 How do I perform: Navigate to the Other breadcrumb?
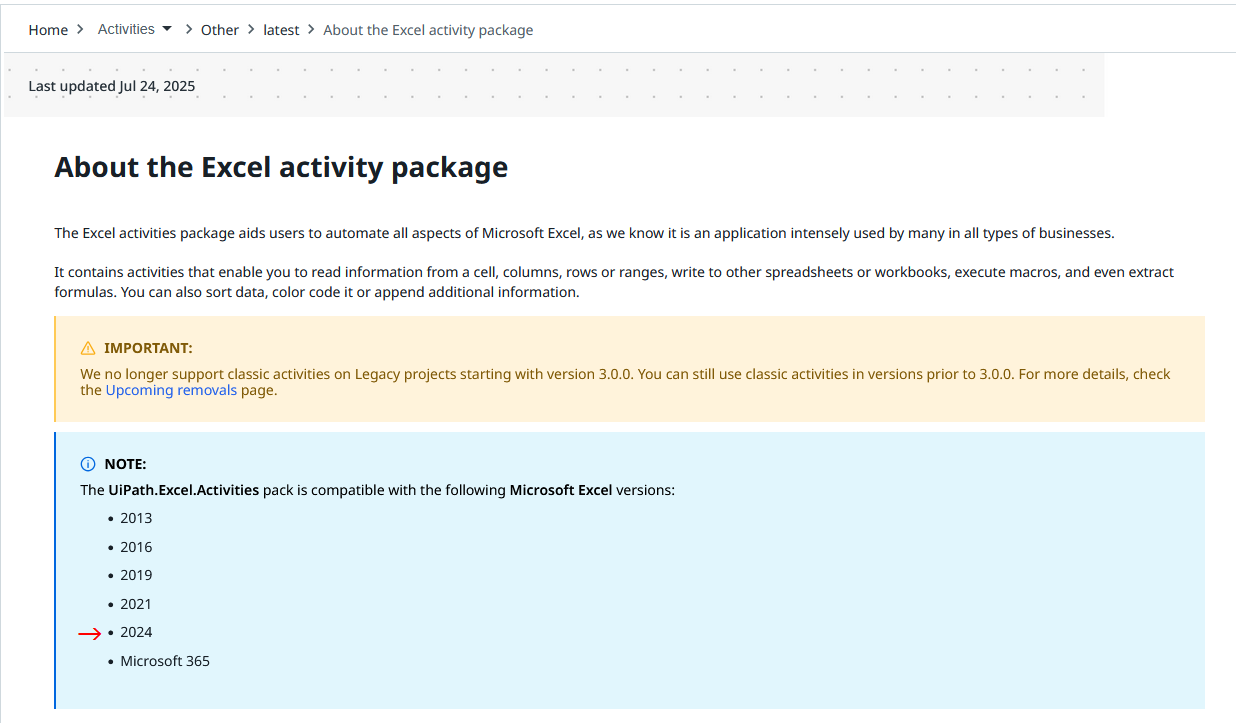pos(220,30)
